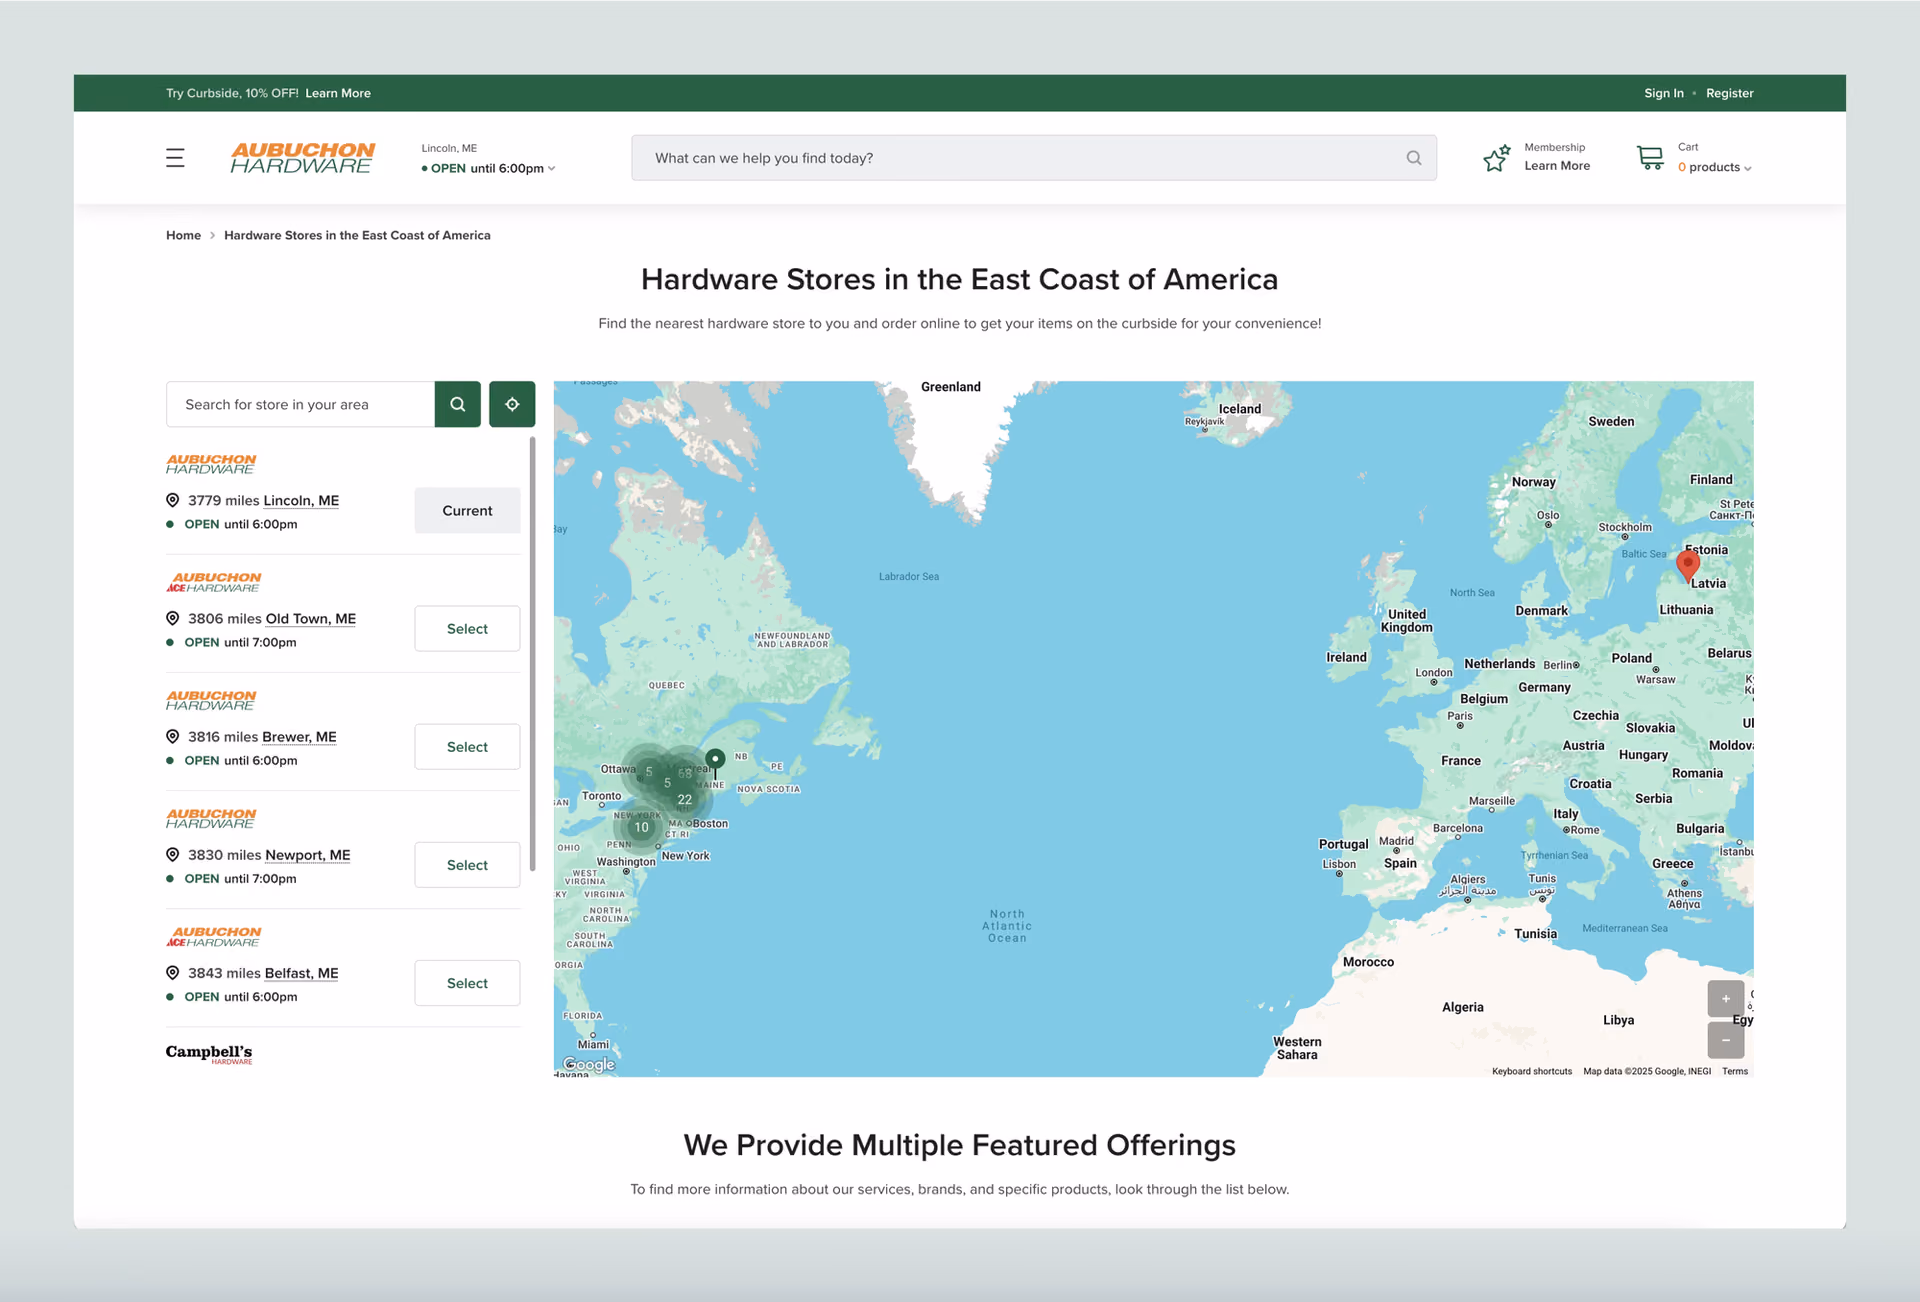Click the Aubuchon Hardware header logo
Screen dimensions: 1920x1302
303,158
